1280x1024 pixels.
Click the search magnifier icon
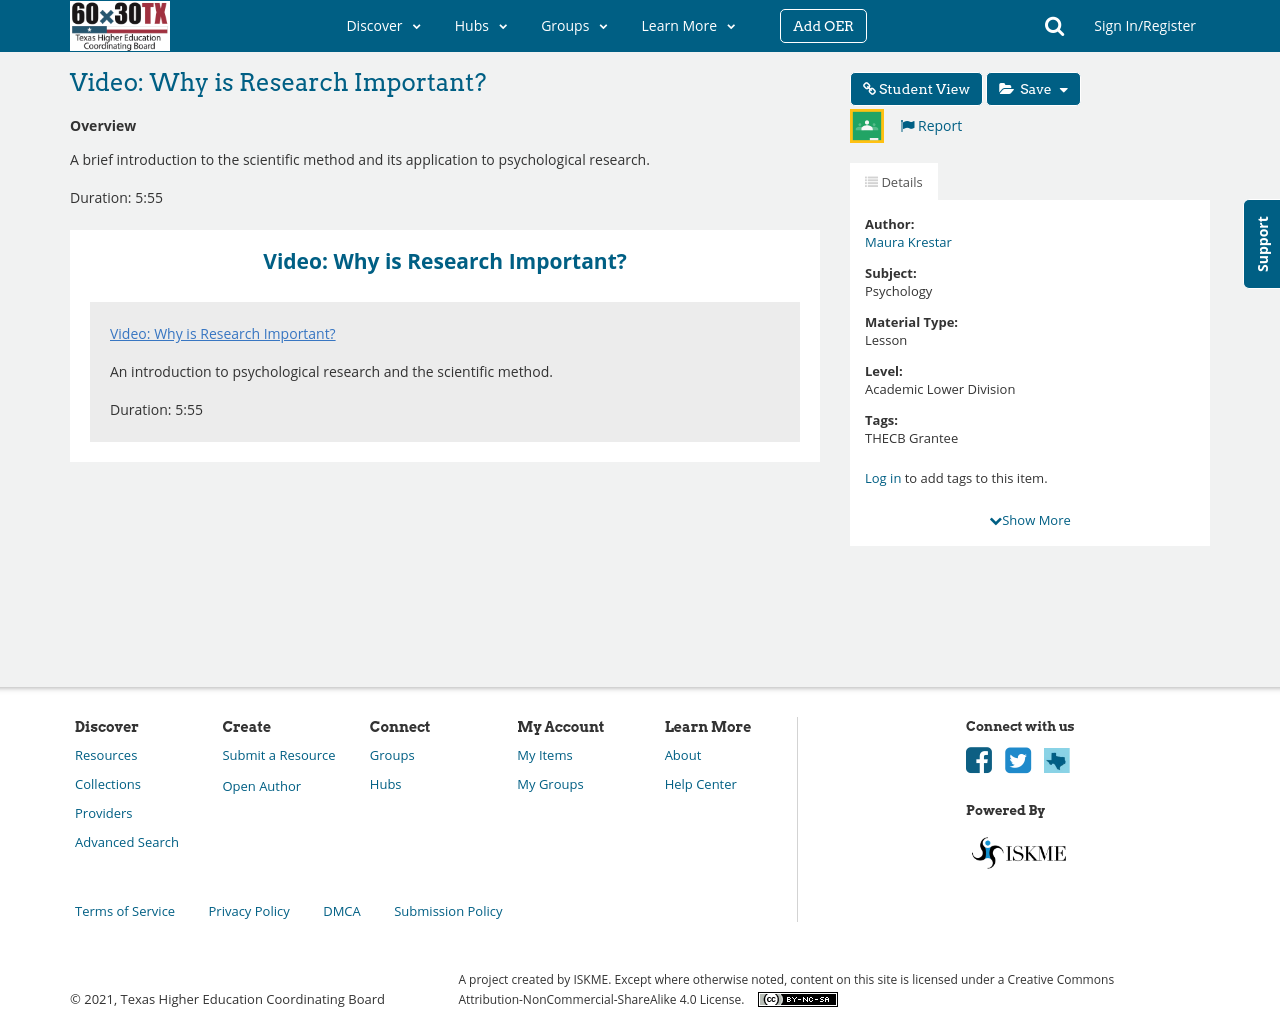click(x=1054, y=26)
